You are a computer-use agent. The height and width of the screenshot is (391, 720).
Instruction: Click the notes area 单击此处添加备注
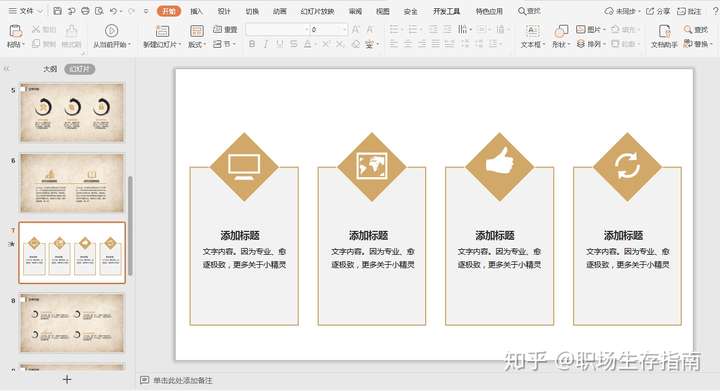click(x=182, y=380)
